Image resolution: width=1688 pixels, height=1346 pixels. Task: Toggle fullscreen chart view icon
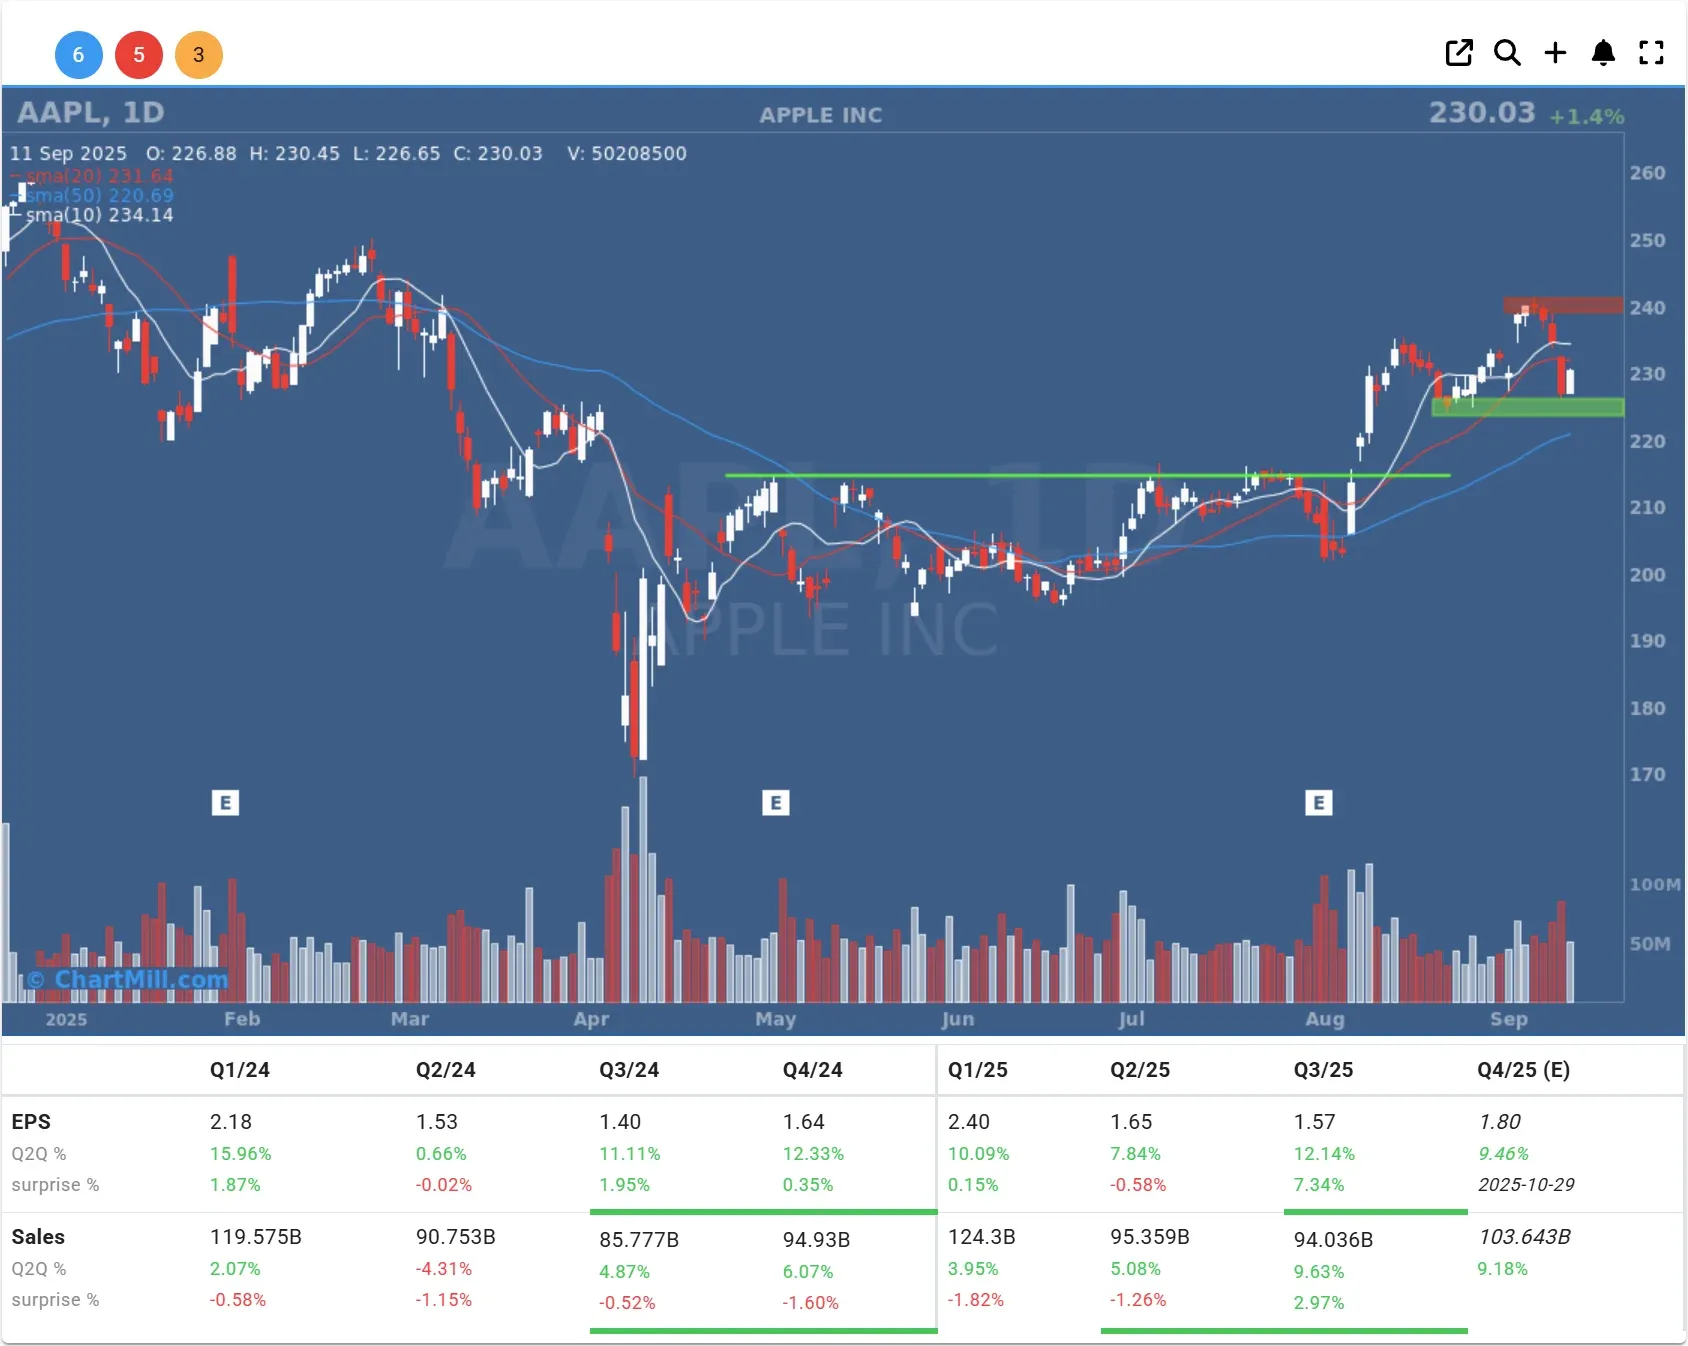click(x=1651, y=53)
